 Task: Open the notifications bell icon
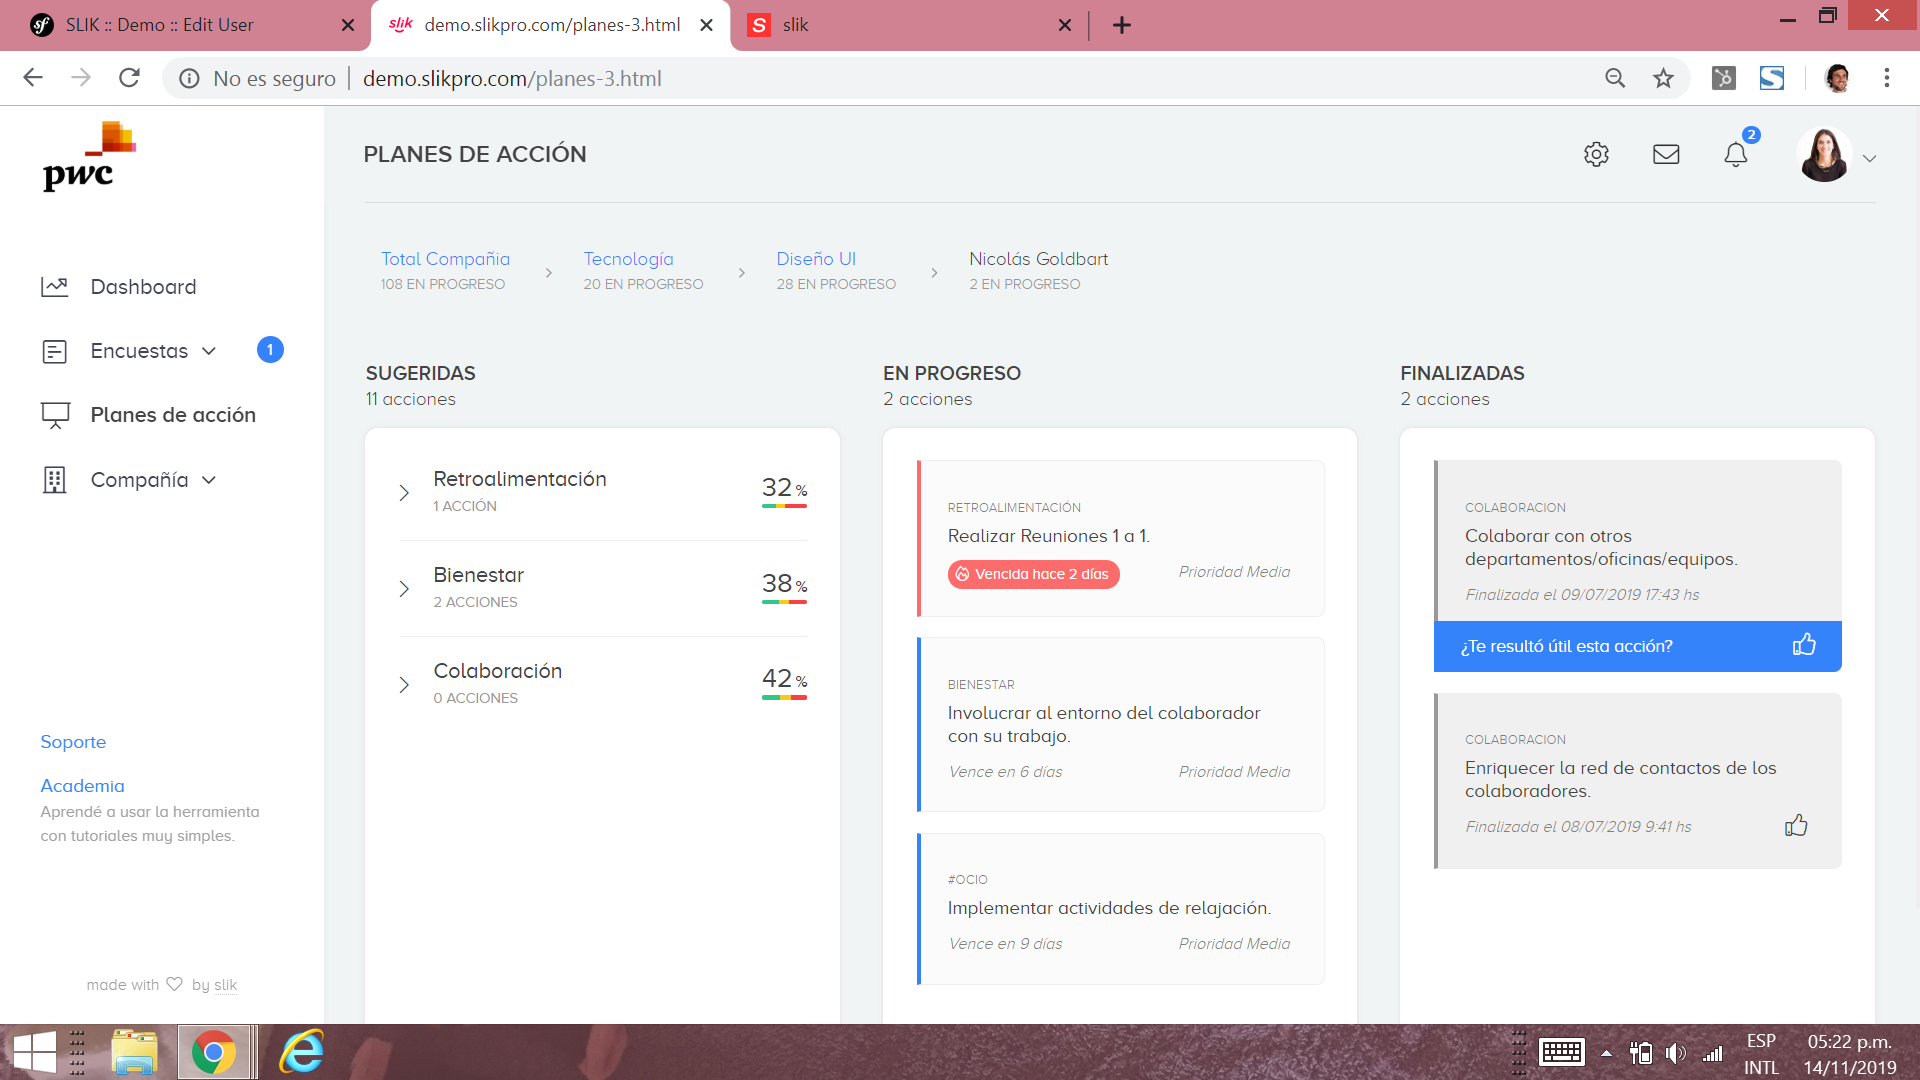coord(1736,154)
